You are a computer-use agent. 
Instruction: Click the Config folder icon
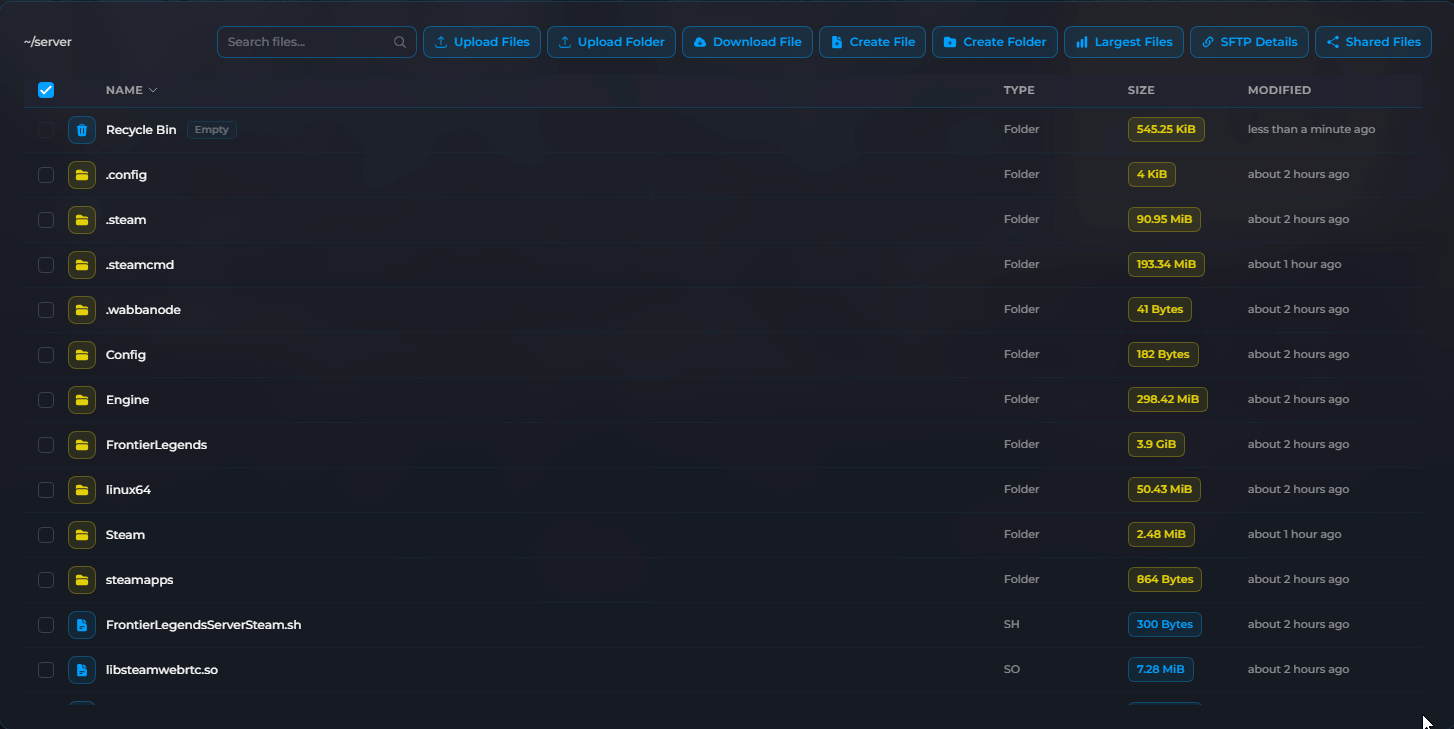pos(82,355)
